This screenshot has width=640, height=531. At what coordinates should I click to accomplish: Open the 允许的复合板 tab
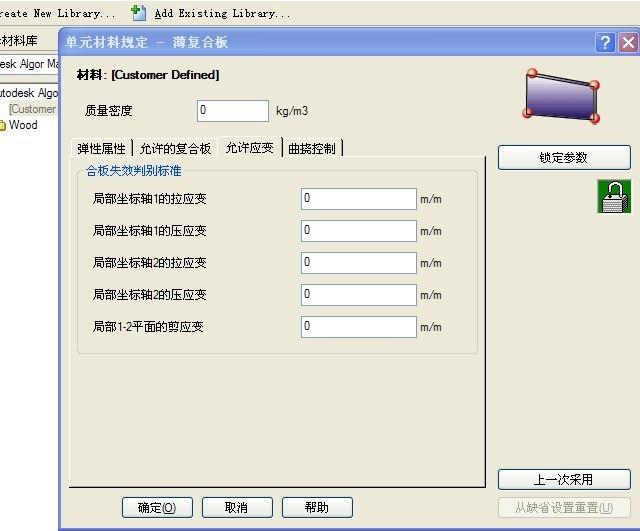pos(176,149)
